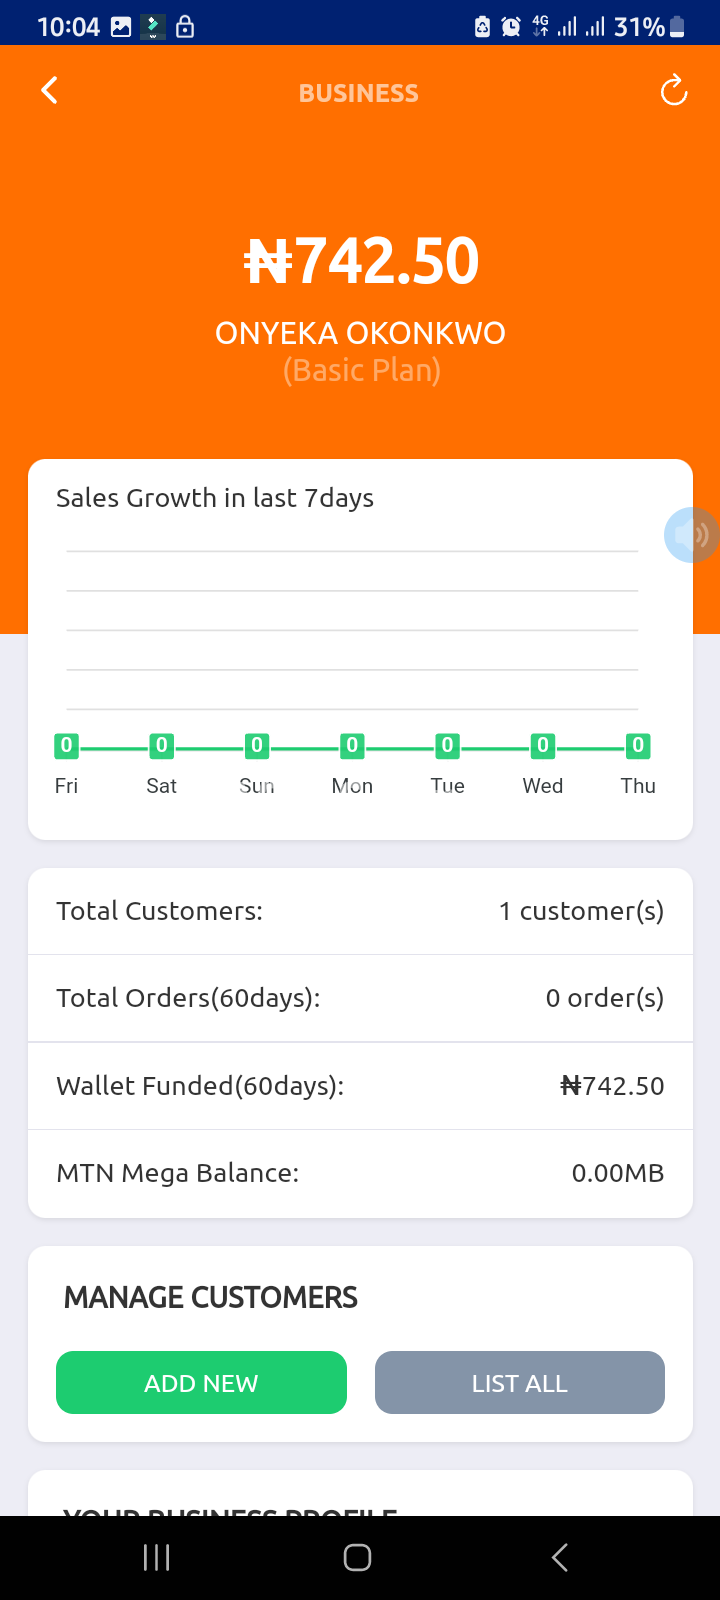This screenshot has height=1600, width=720.
Task: Tap the ₦742.50 wallet balance amount
Action: point(361,261)
